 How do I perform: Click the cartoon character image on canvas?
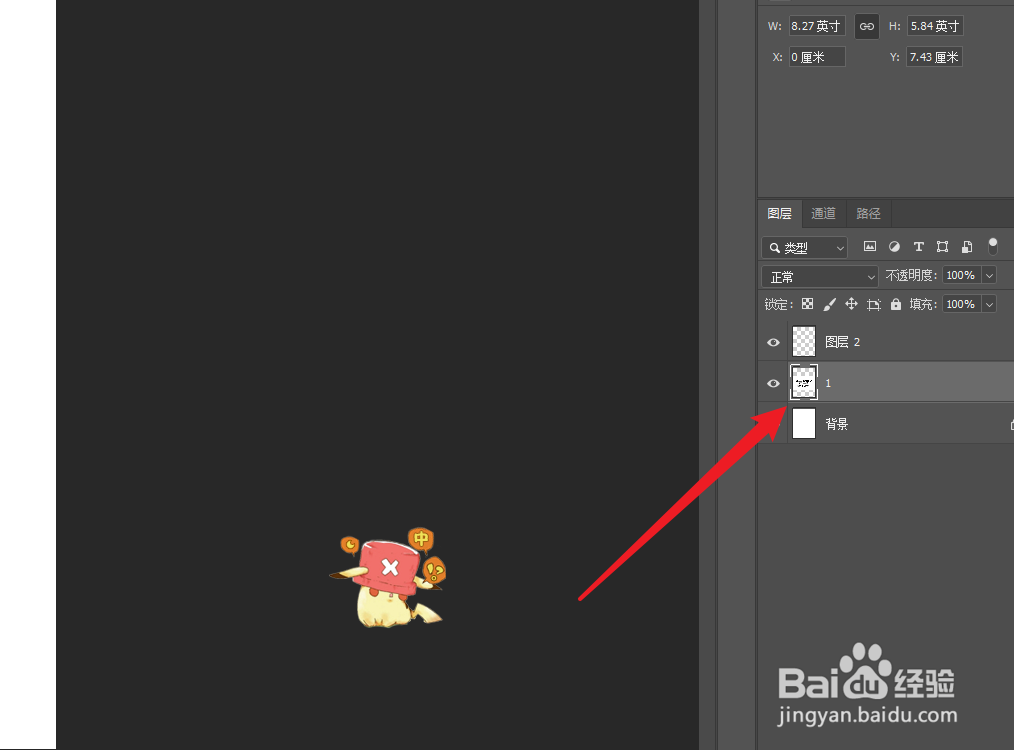click(389, 577)
